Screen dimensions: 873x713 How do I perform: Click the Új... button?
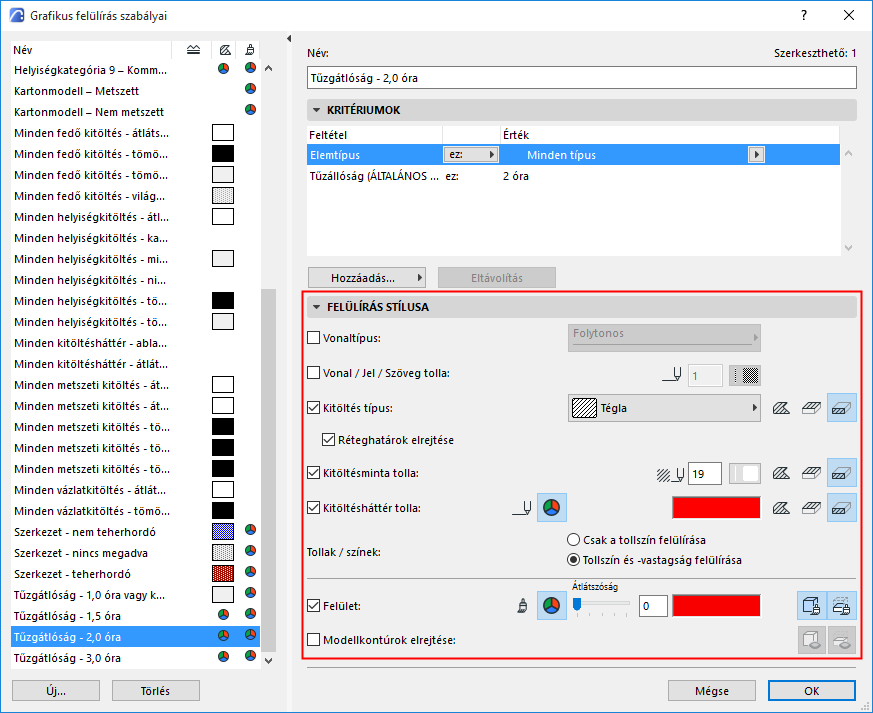pyautogui.click(x=56, y=691)
